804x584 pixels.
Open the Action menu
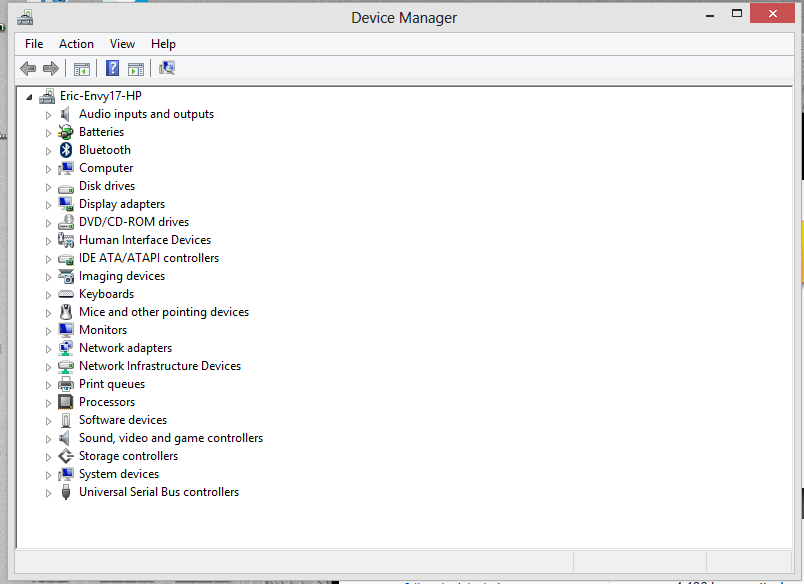pyautogui.click(x=76, y=44)
